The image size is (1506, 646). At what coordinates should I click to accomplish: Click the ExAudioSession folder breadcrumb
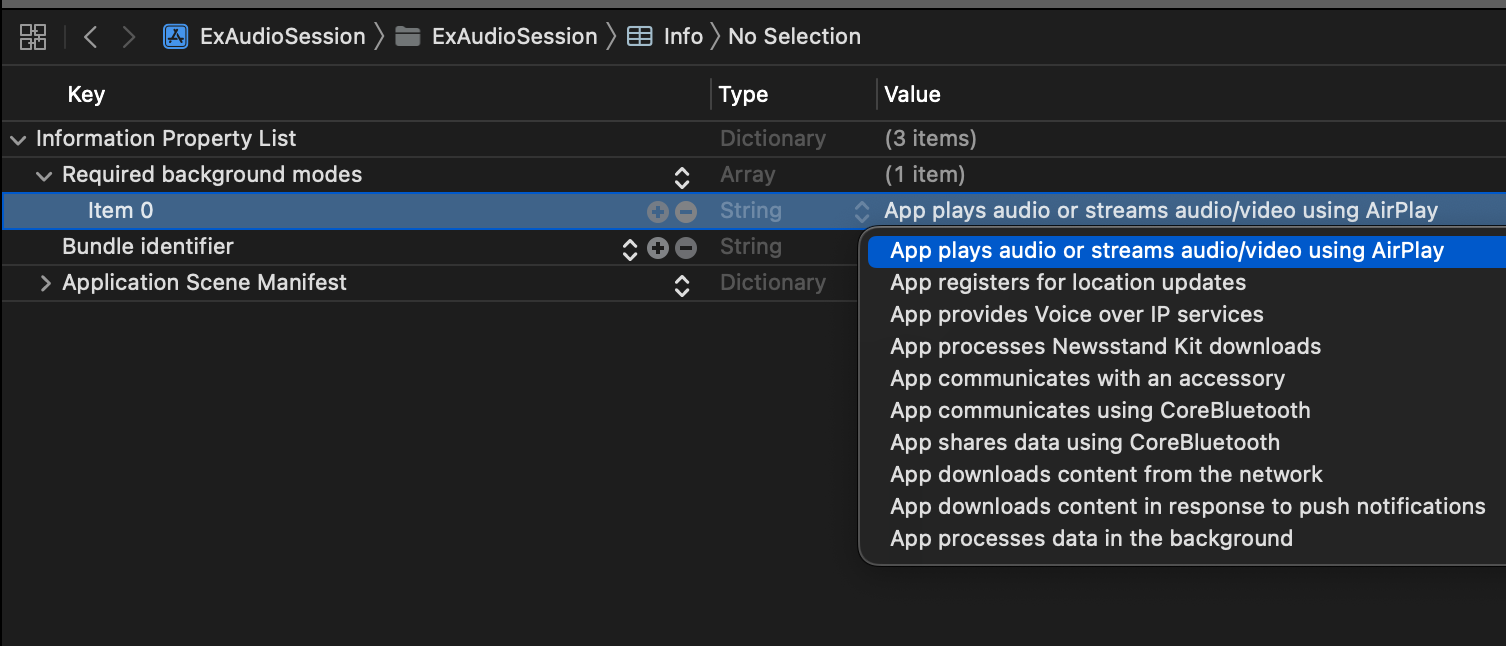(x=496, y=37)
